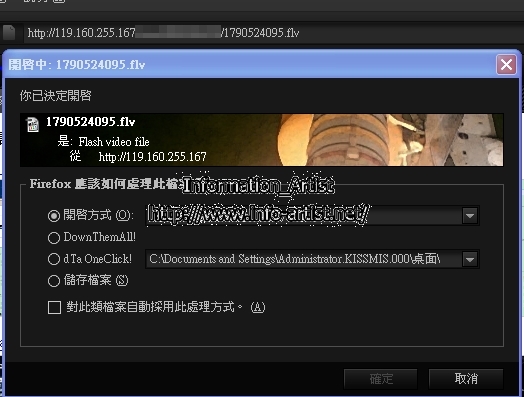Enable 對此類檔案自動採用此處理方式 checkbox

click(54, 307)
